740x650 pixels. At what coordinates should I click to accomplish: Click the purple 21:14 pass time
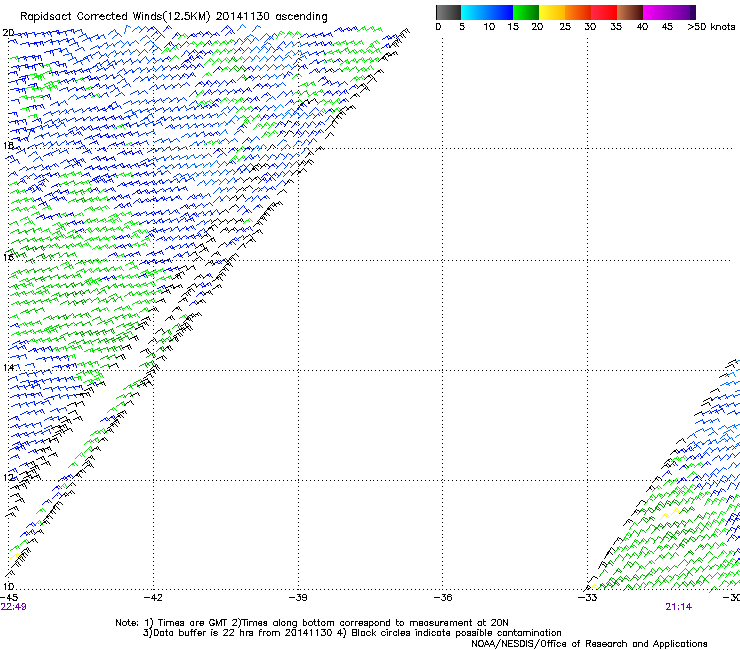point(679,607)
